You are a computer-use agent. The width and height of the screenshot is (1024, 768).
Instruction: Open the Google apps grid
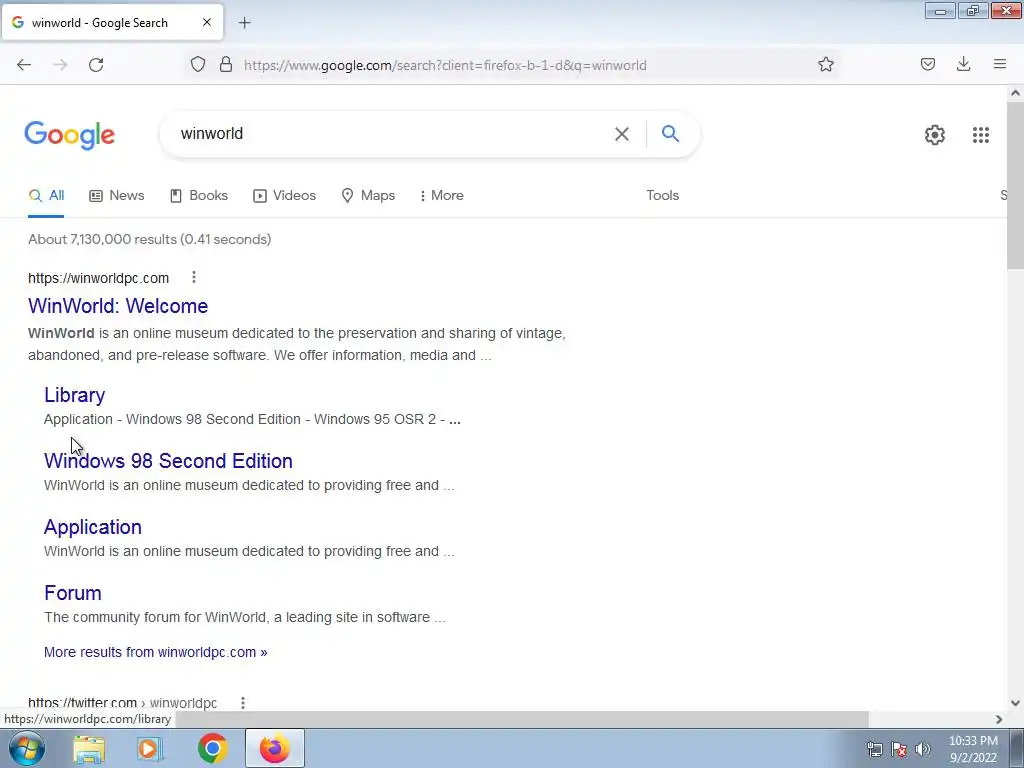pos(980,135)
